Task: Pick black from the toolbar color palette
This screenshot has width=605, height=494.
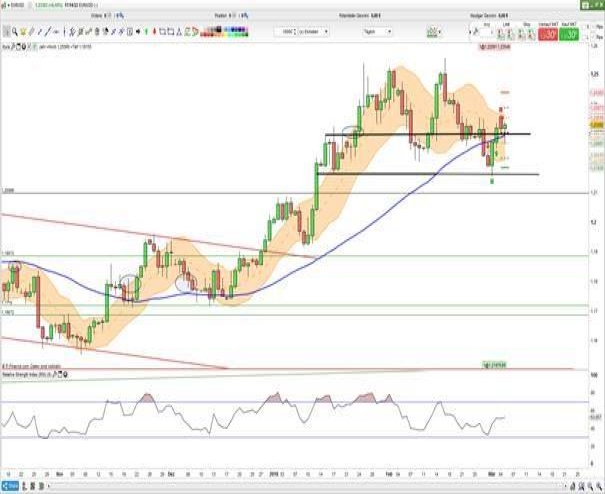Action: (x=219, y=29)
